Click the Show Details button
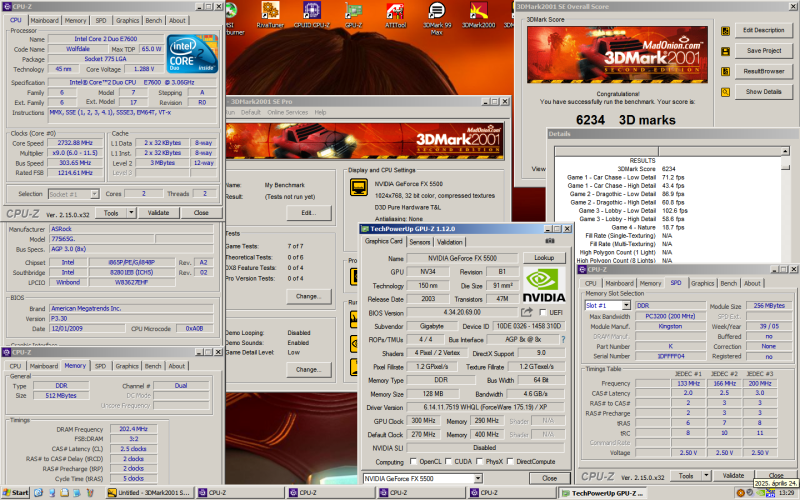Screen dimensions: 800x500 (763, 91)
